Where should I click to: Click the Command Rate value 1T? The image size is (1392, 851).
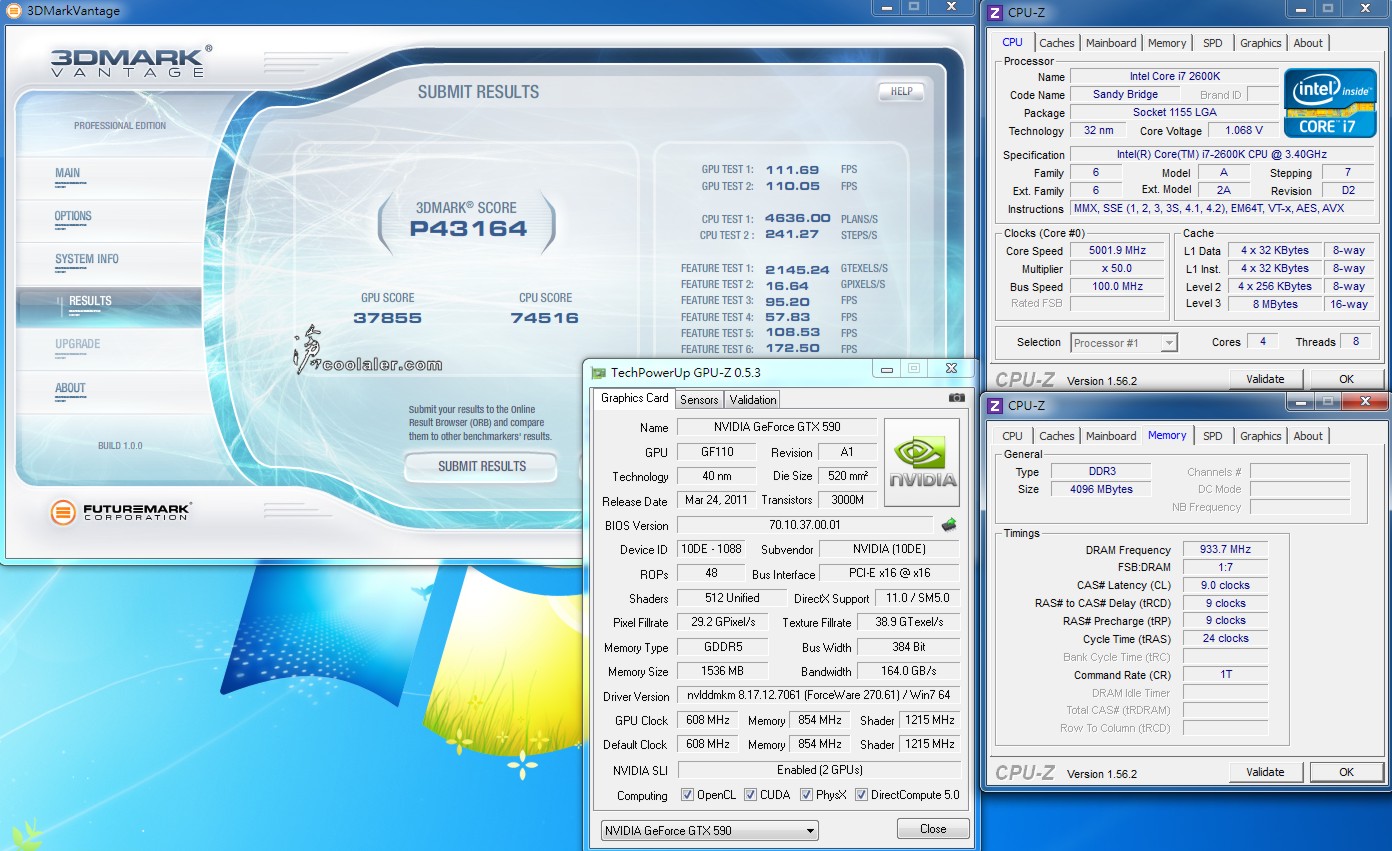tap(1225, 674)
